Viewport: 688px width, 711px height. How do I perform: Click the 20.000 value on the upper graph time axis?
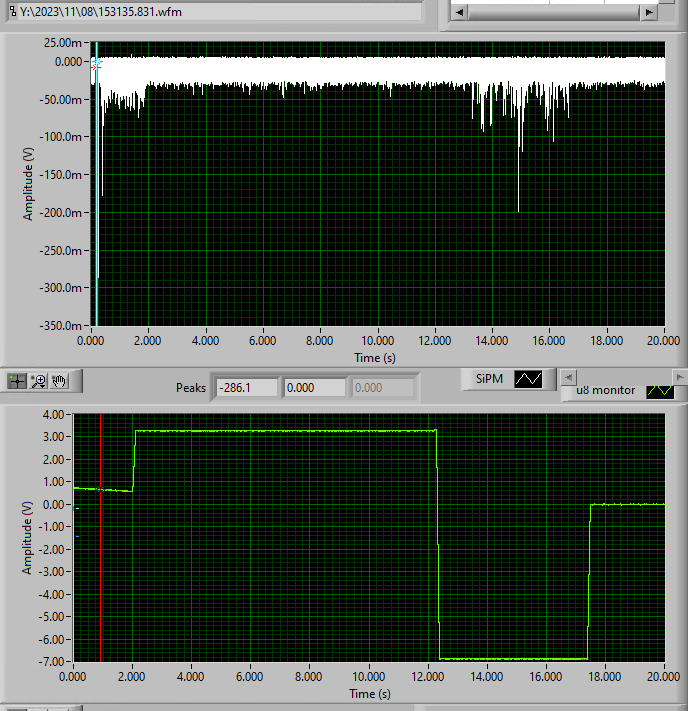(x=664, y=341)
